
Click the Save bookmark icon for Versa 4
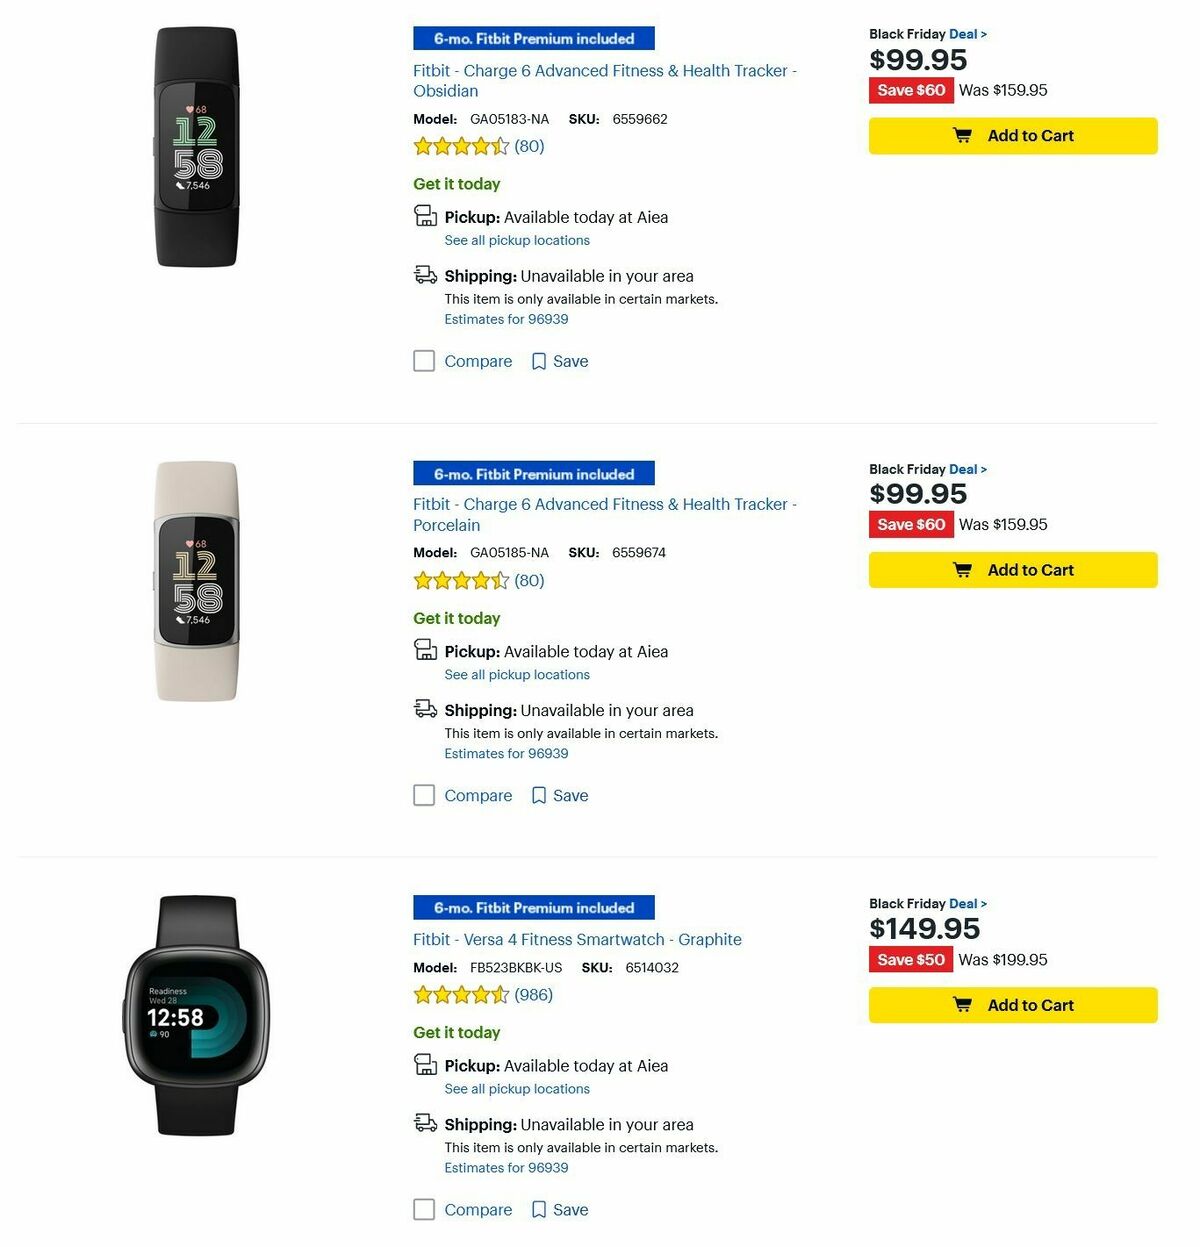(539, 1209)
